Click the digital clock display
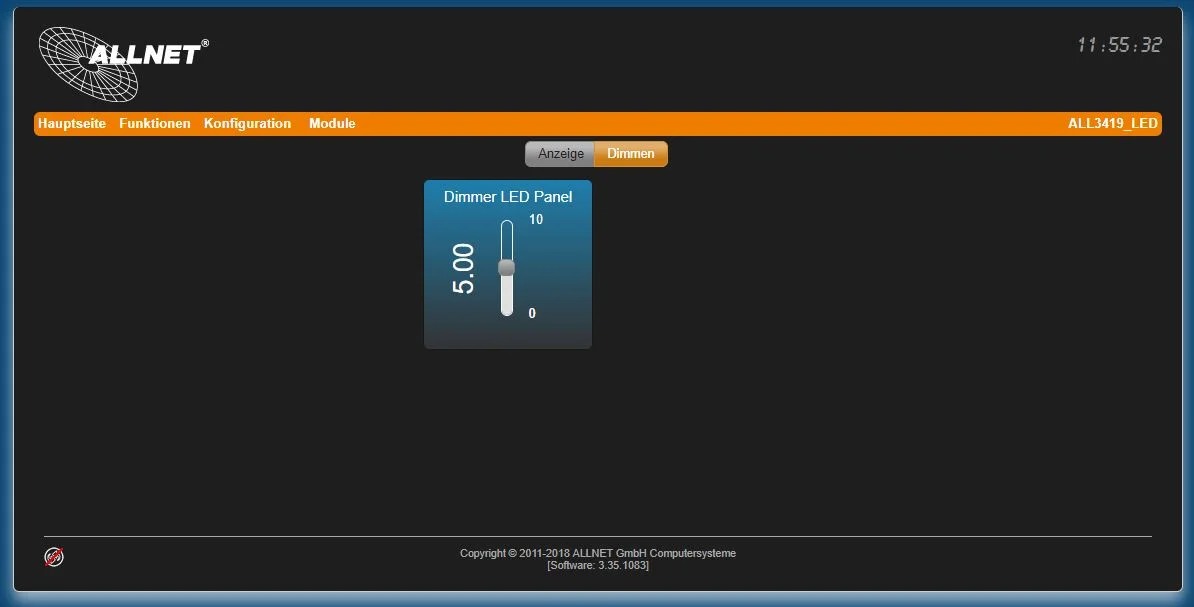 [1120, 44]
